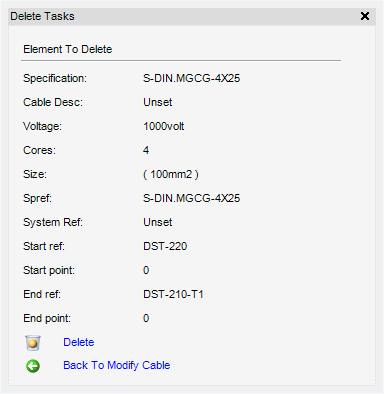Close the Delete Tasks panel
This screenshot has height=394, width=384.
pos(365,16)
